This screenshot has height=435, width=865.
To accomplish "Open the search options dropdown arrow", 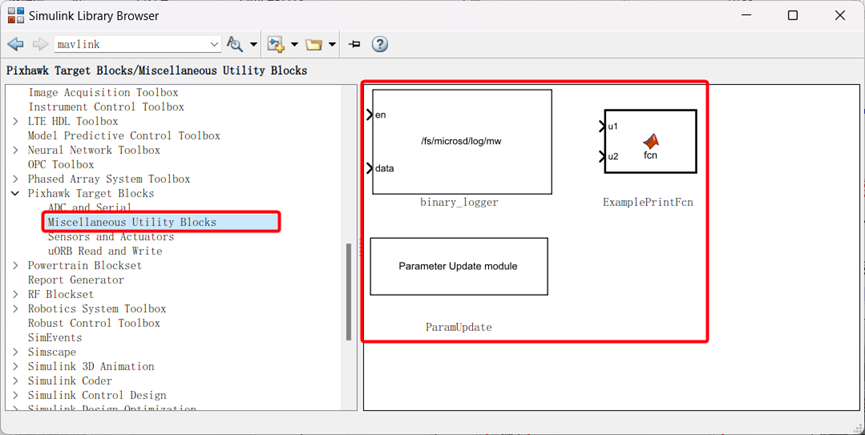I will click(x=253, y=44).
